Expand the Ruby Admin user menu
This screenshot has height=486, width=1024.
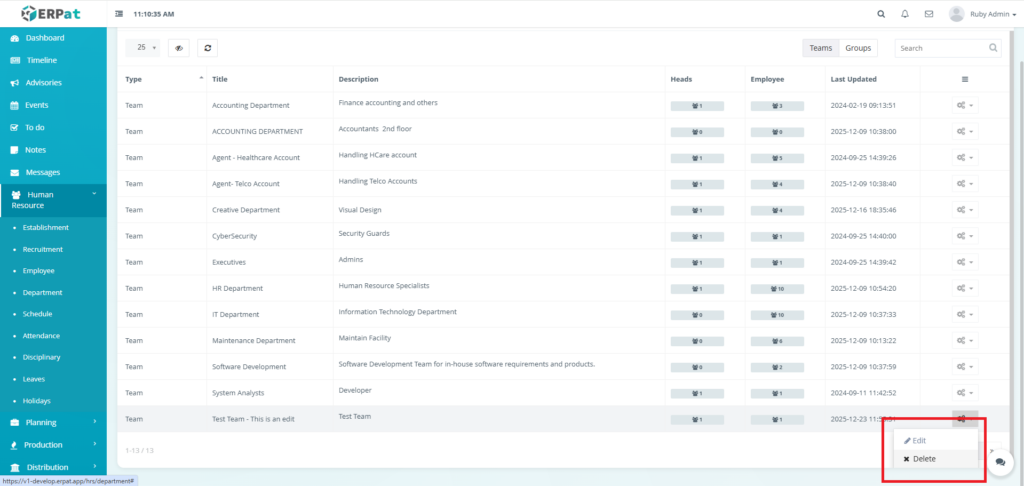pos(985,14)
